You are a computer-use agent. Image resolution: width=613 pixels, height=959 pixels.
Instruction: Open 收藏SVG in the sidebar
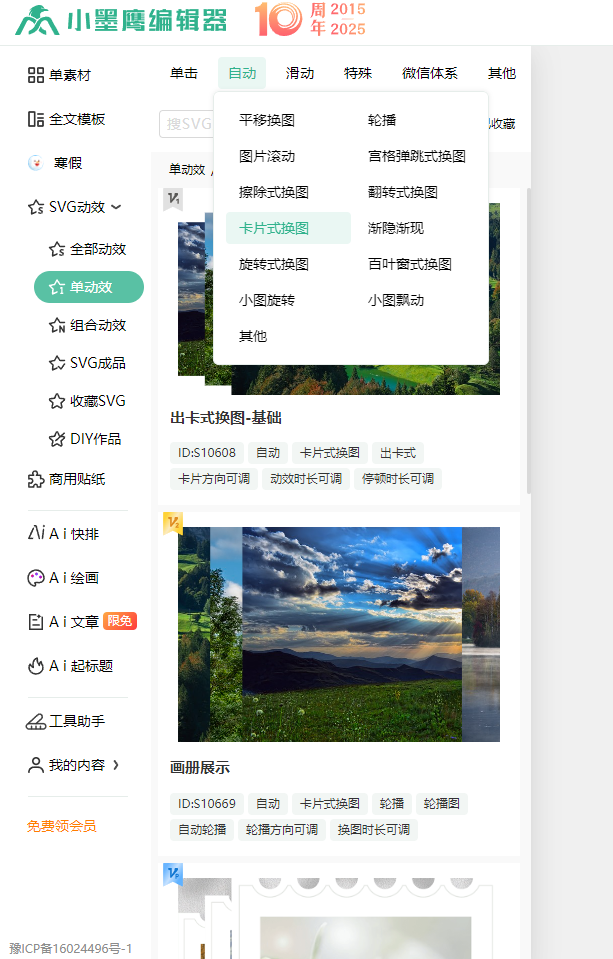click(x=87, y=401)
